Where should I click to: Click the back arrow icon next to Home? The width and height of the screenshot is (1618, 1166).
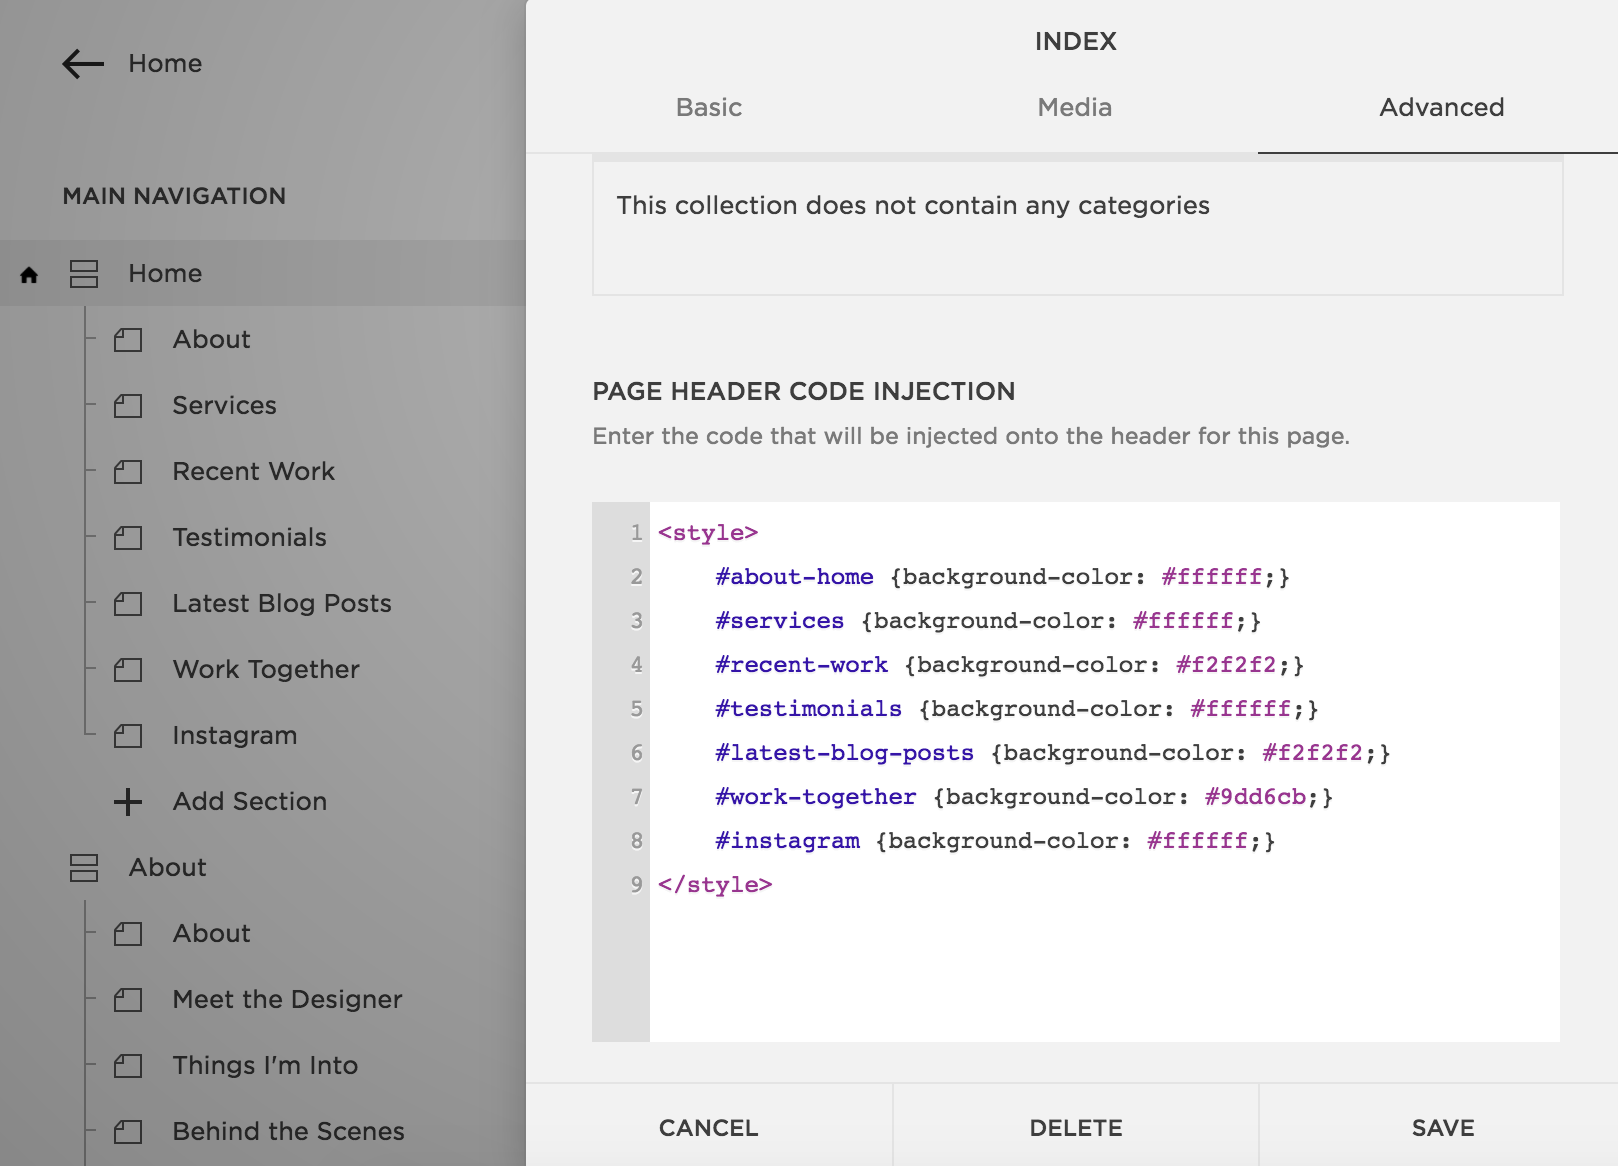click(x=83, y=64)
